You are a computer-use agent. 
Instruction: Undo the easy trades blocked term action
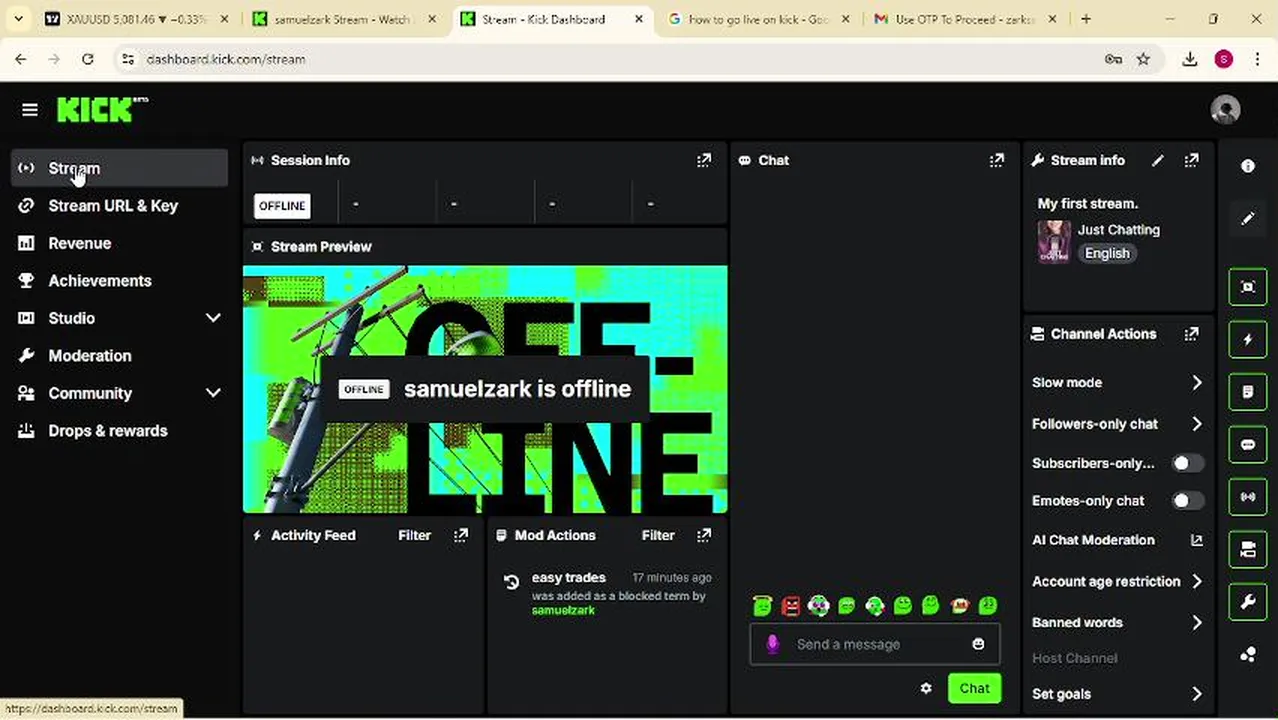click(x=511, y=582)
